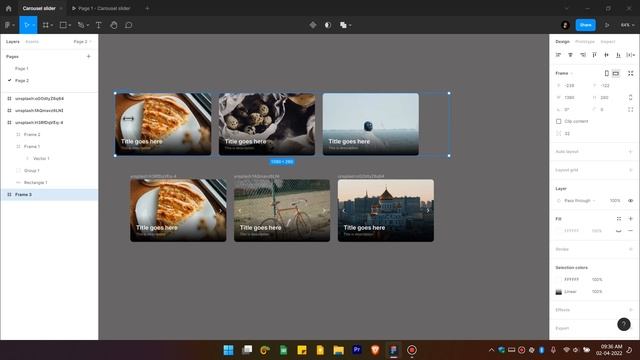The height and width of the screenshot is (360, 640).
Task: Open a new file tab with plus
Action: point(147,8)
